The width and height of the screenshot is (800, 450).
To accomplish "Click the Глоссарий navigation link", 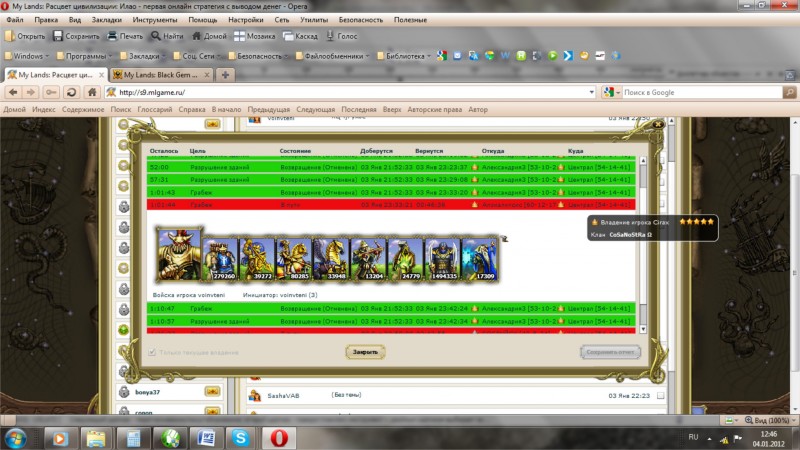I will (155, 110).
